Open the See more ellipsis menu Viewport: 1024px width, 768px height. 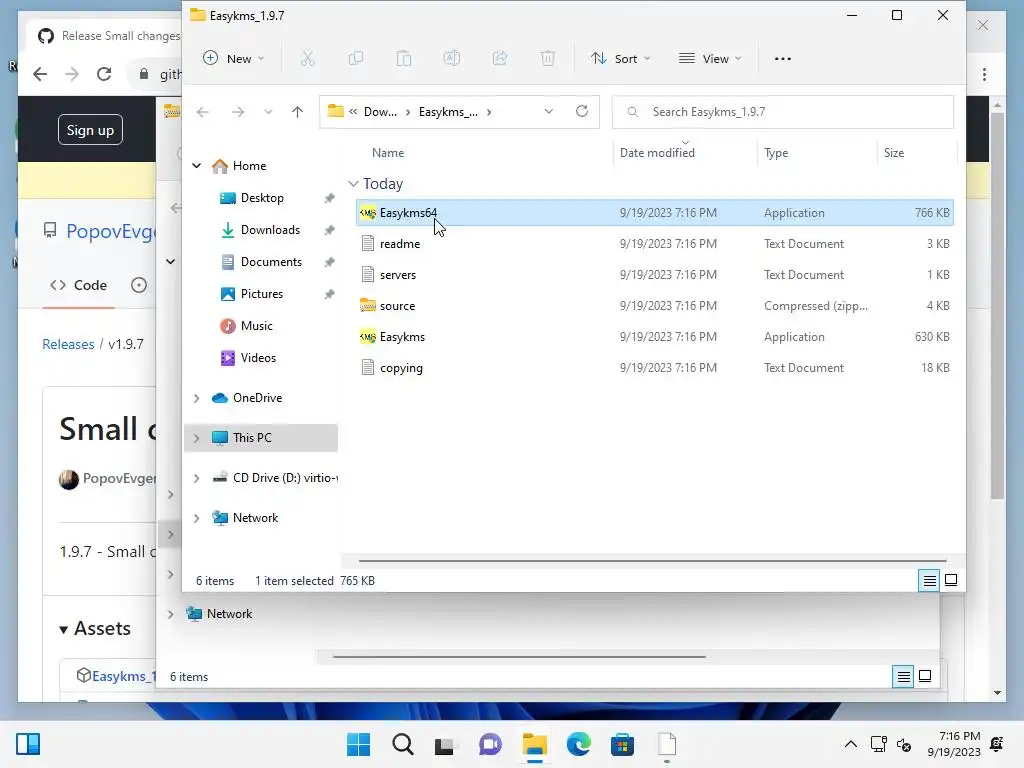[782, 59]
